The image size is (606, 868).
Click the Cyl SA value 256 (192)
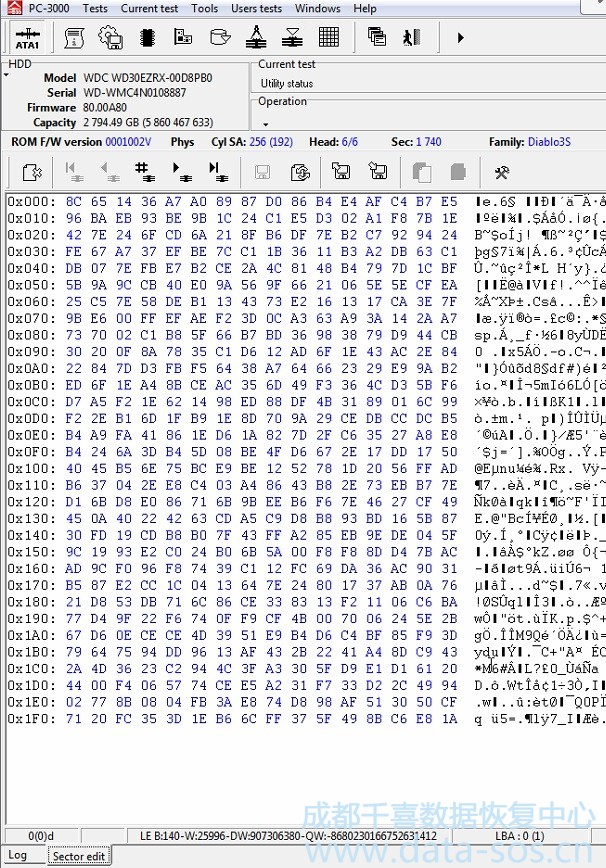click(271, 142)
